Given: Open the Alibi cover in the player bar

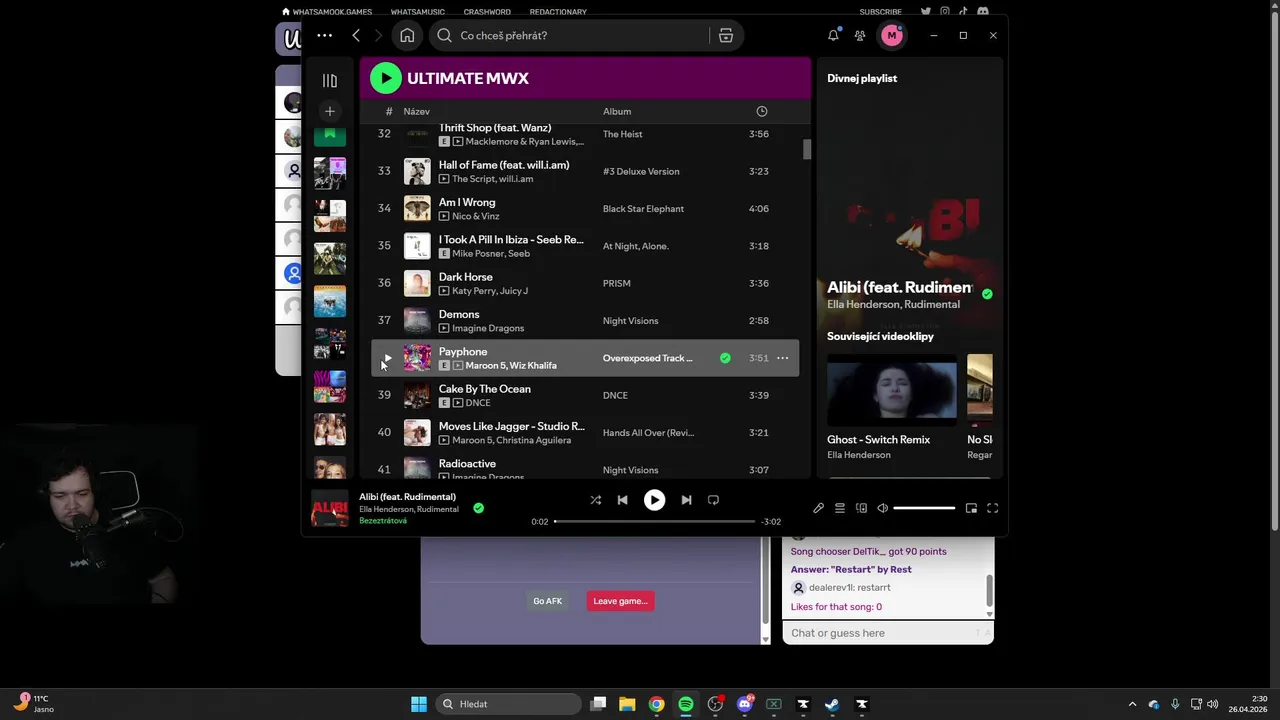Looking at the screenshot, I should pos(330,508).
